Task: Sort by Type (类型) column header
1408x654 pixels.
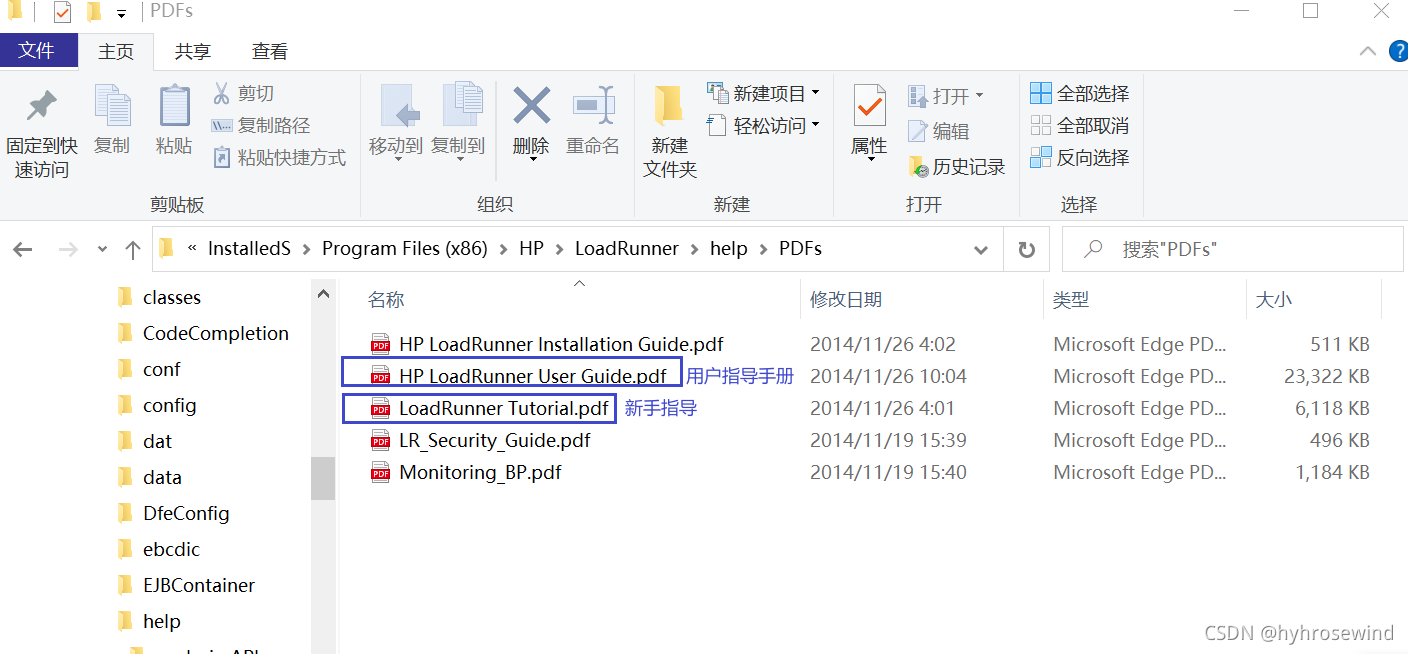Action: tap(1071, 299)
